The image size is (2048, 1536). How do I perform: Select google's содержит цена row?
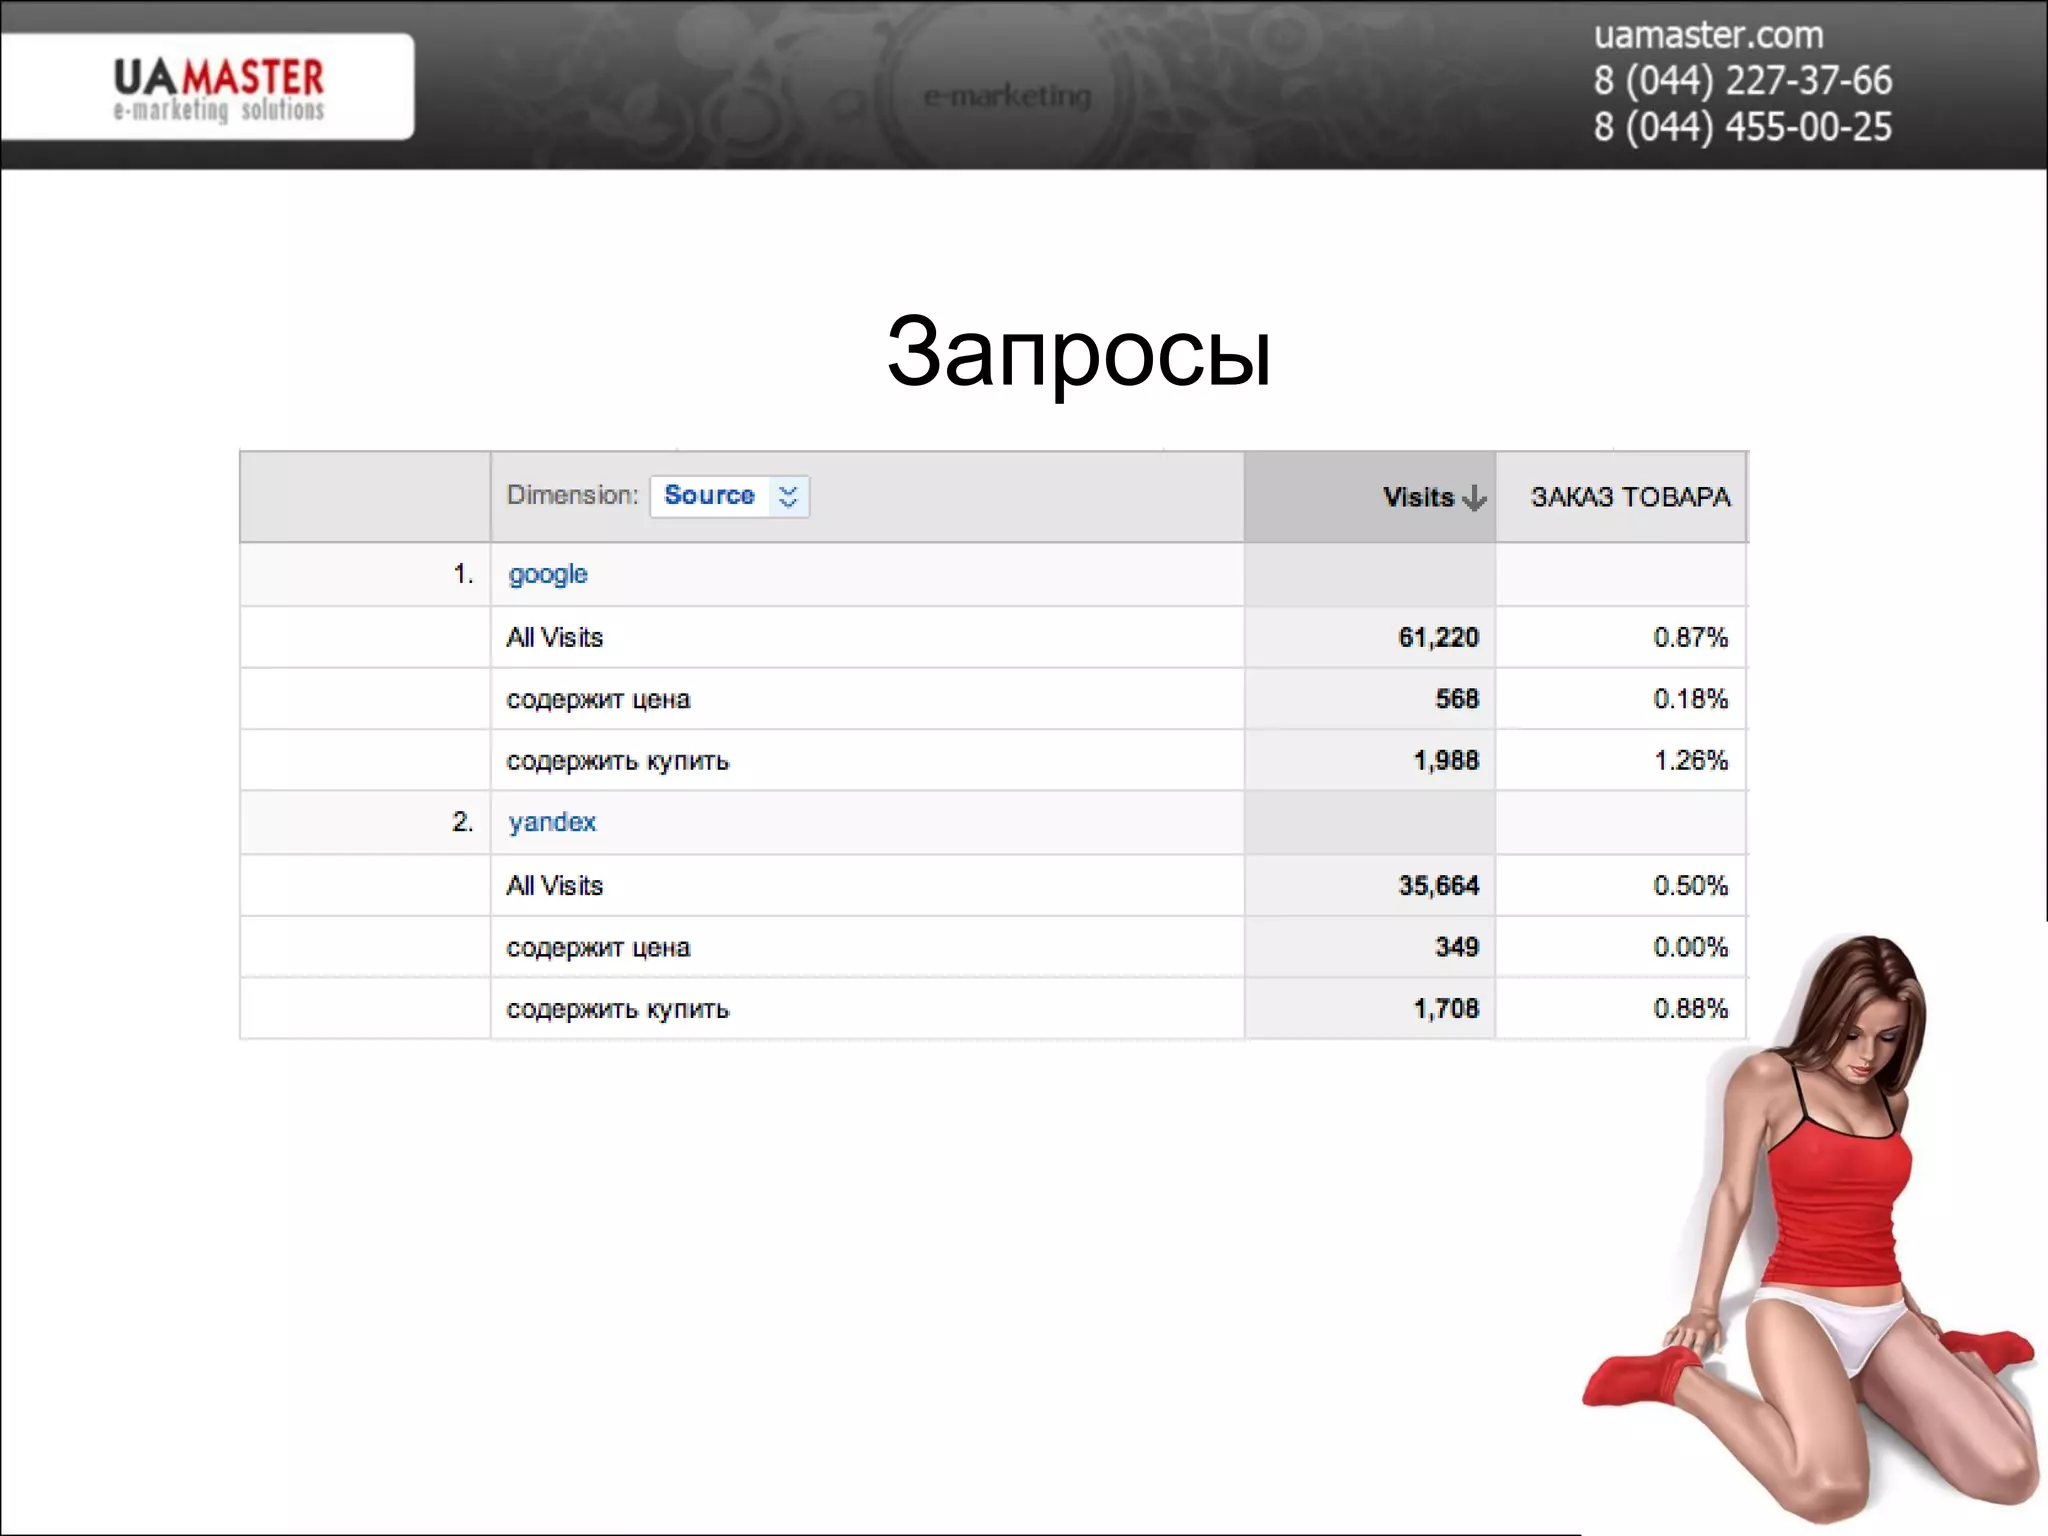(x=598, y=699)
